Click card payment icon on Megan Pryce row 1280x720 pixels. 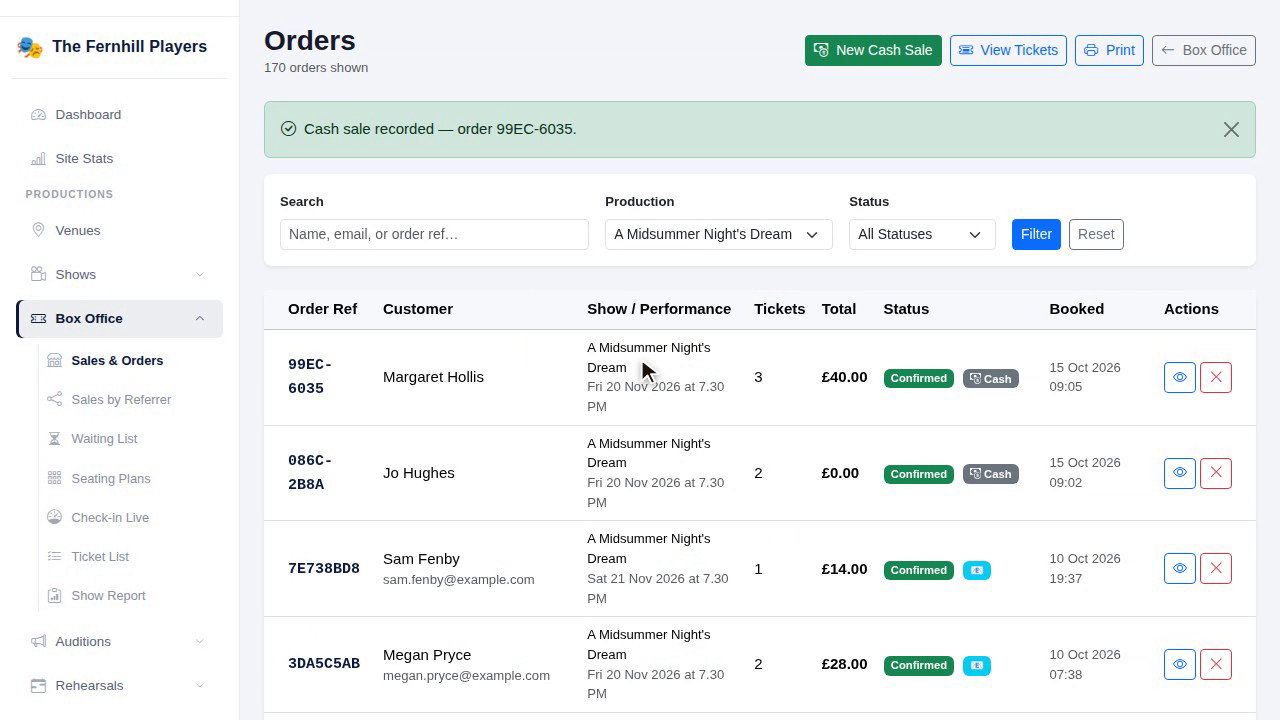(x=977, y=666)
